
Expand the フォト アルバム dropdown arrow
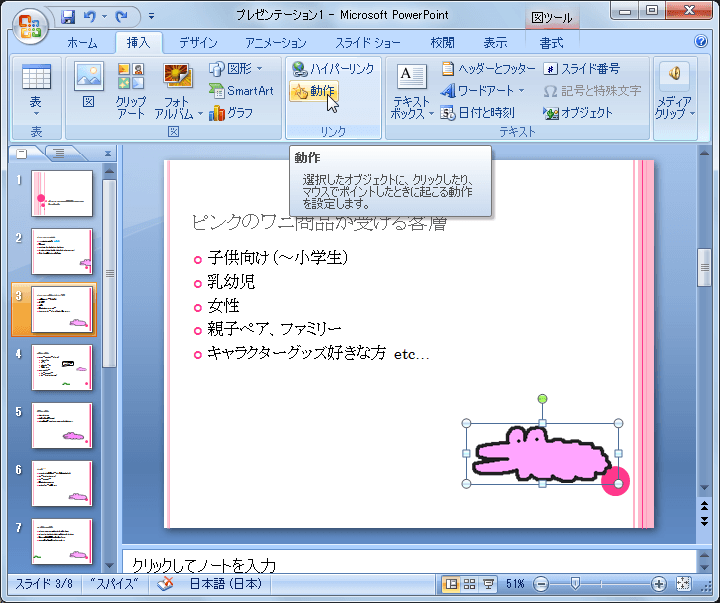click(200, 113)
